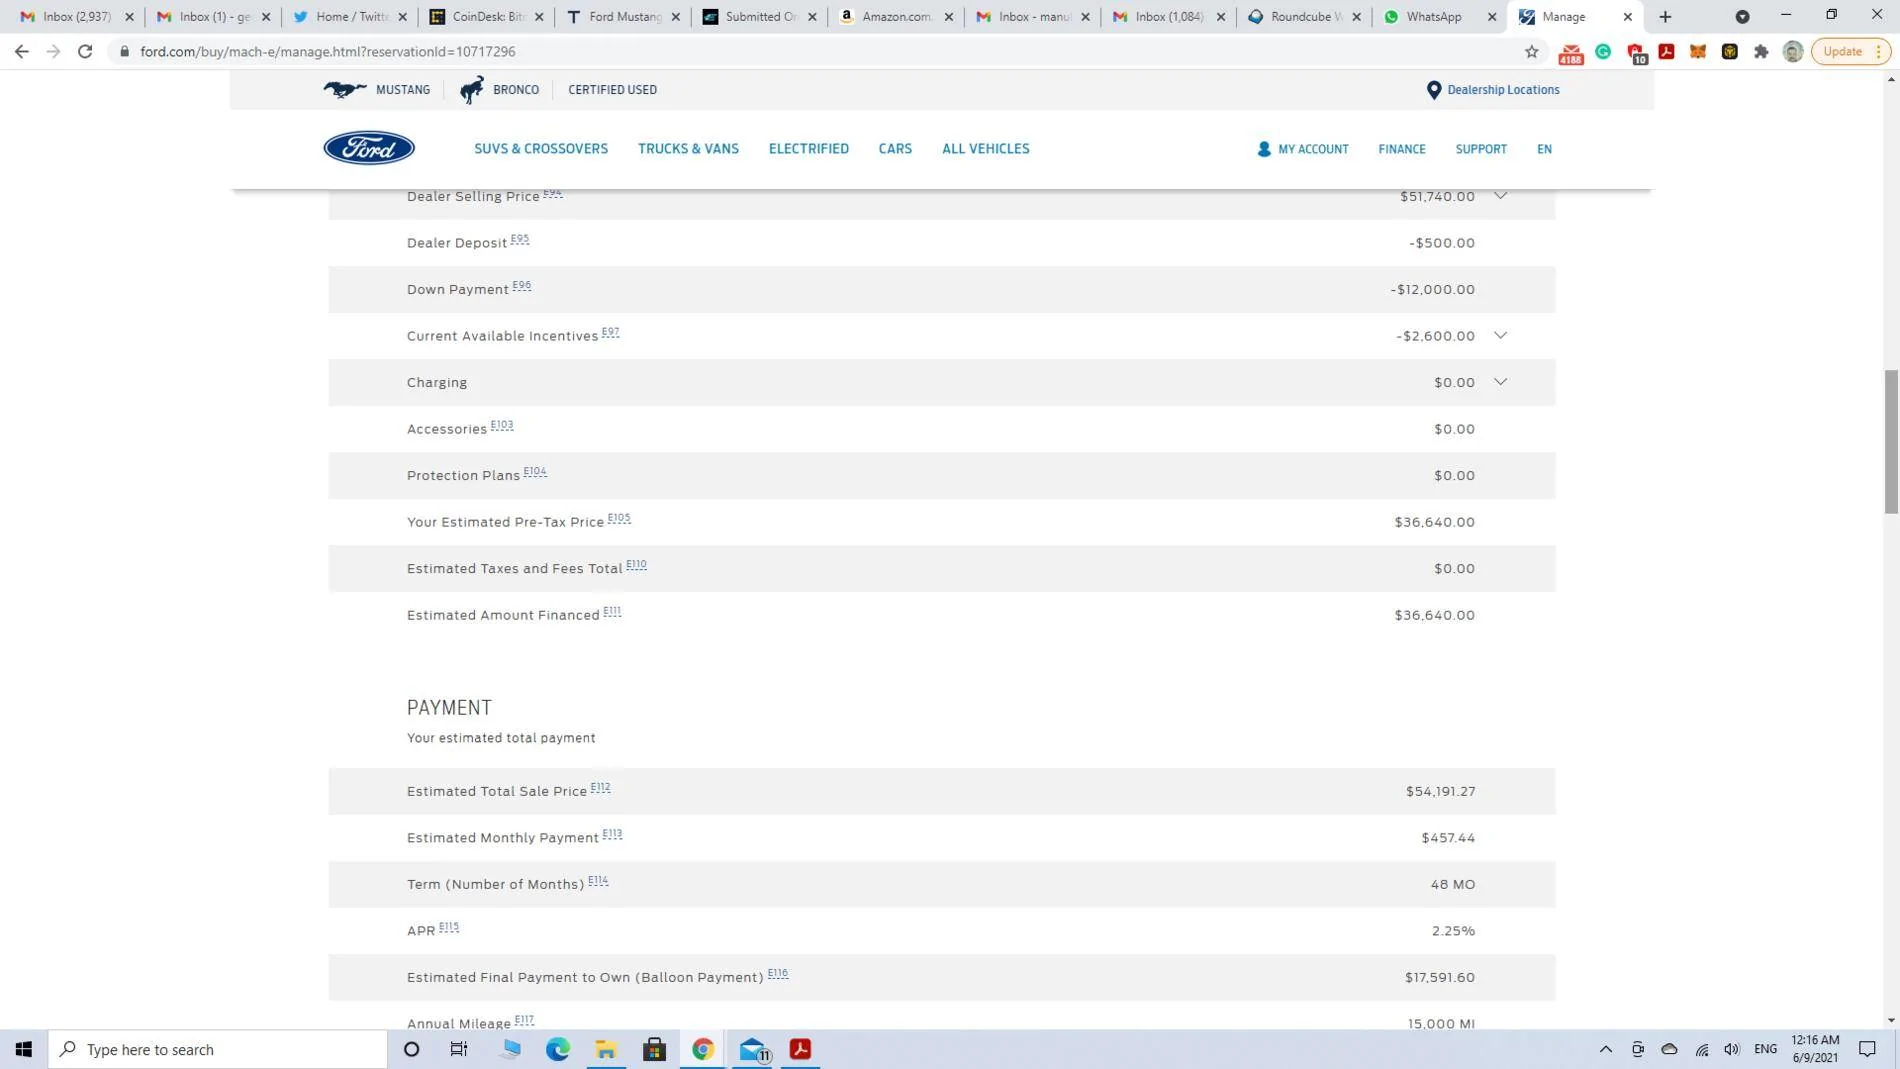The height and width of the screenshot is (1069, 1900).
Task: Click the MetaMask fox extension icon
Action: pos(1697,51)
